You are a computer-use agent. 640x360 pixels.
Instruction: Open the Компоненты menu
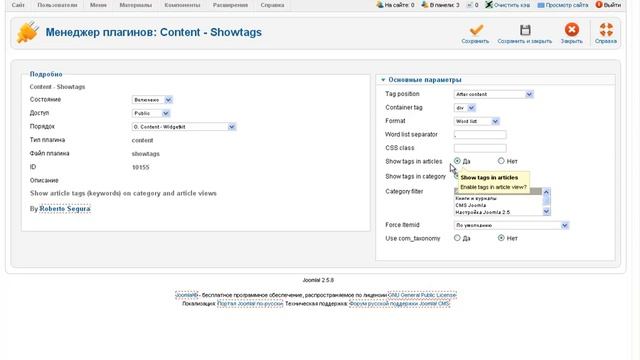coord(182,5)
